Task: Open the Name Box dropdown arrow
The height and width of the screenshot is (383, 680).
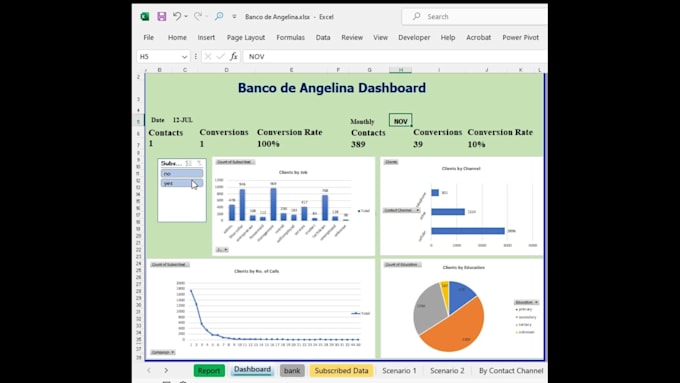Action: click(x=184, y=57)
